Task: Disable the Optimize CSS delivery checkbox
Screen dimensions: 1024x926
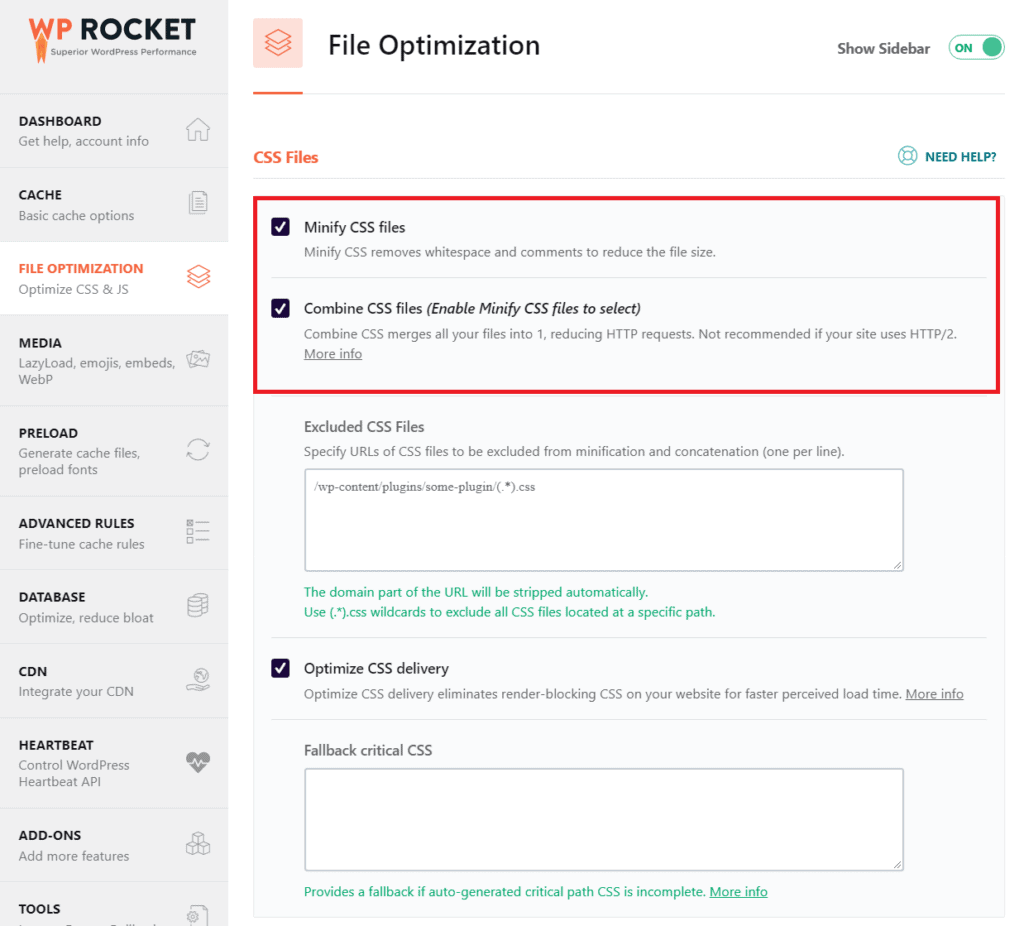Action: pos(281,668)
